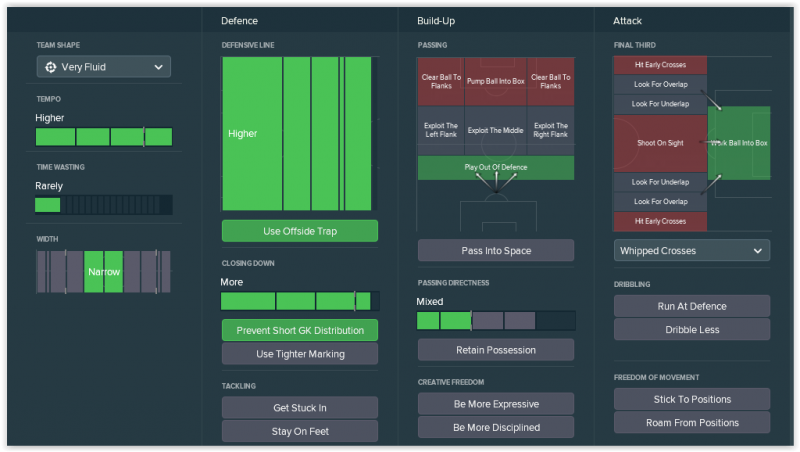
Task: Select Pump Ball Into Box tile
Action: click(x=495, y=81)
